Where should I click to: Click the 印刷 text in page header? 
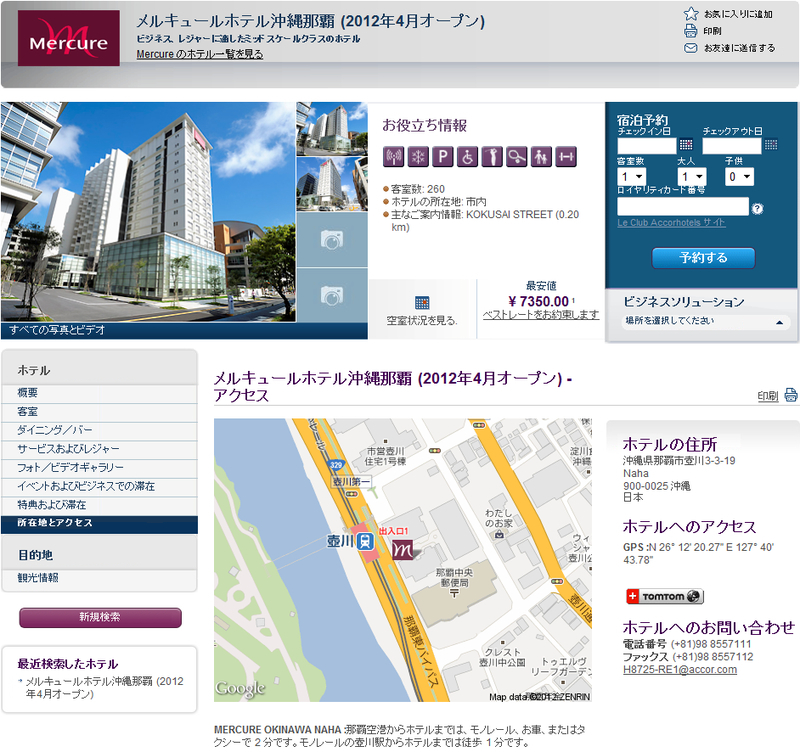pyautogui.click(x=712, y=31)
